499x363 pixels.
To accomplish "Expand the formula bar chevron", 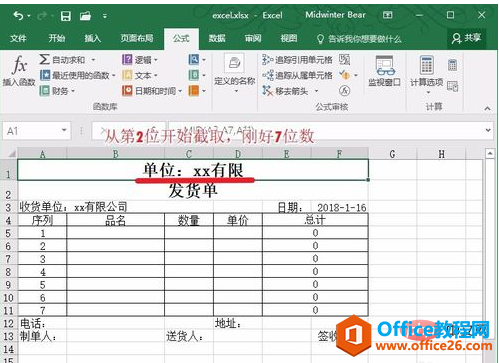I will click(x=488, y=130).
